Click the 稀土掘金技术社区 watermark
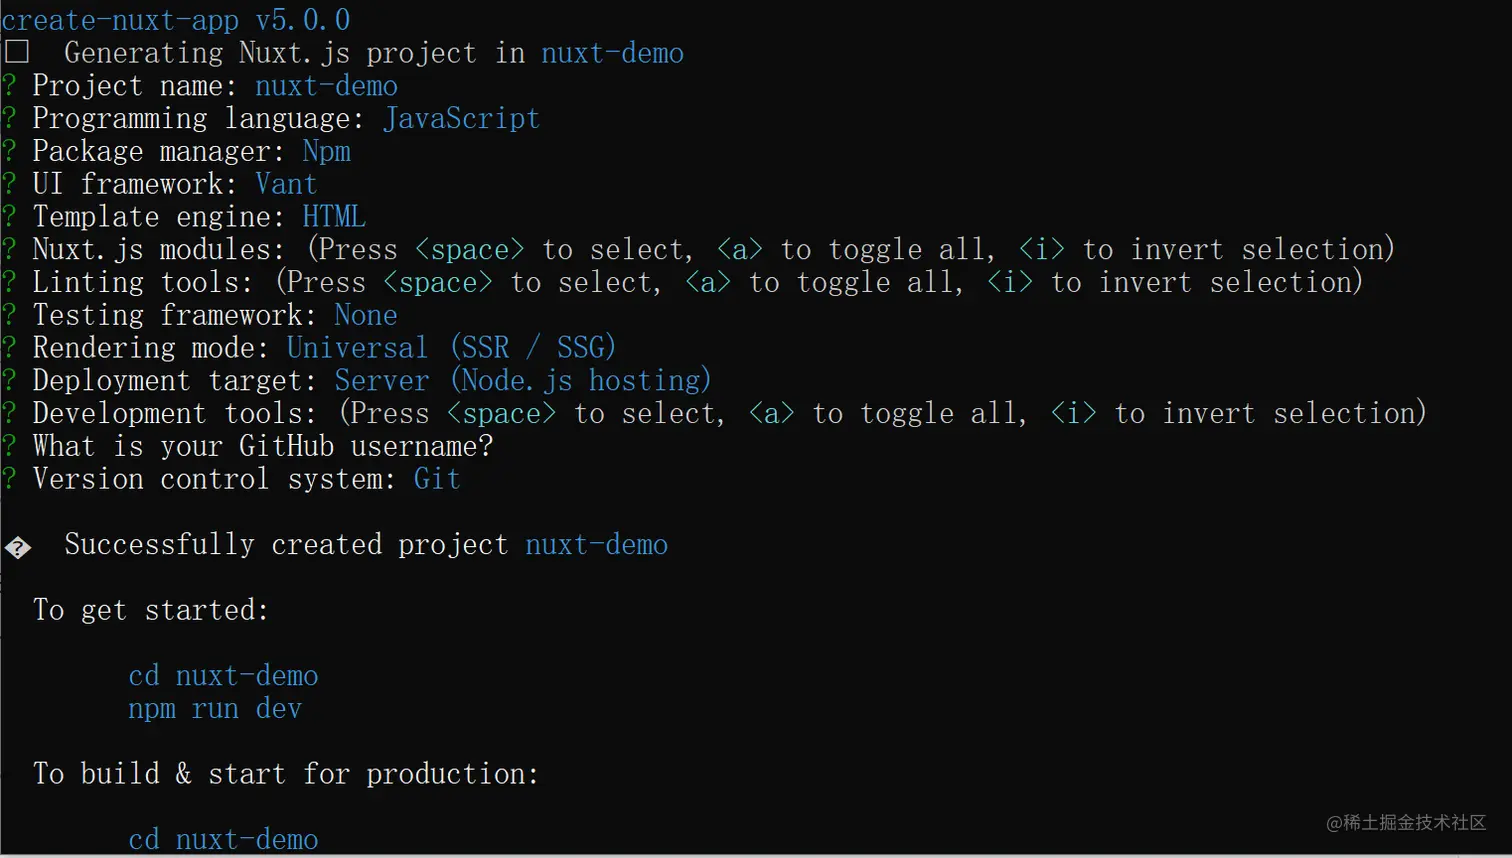This screenshot has height=858, width=1512. pos(1405,822)
